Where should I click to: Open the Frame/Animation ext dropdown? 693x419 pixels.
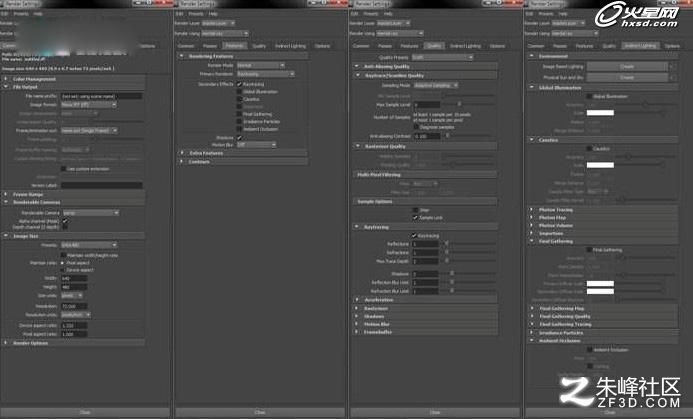pos(89,130)
